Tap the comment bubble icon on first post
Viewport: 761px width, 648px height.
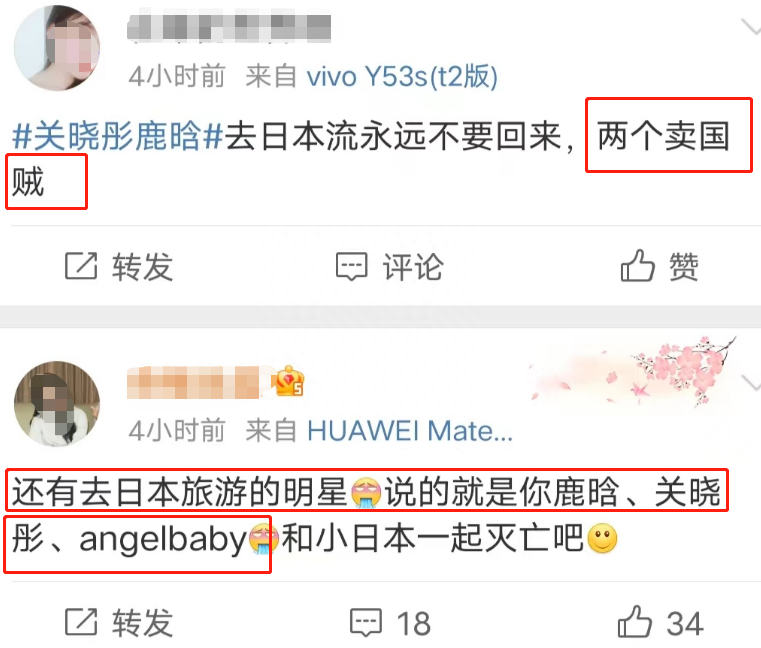(351, 266)
